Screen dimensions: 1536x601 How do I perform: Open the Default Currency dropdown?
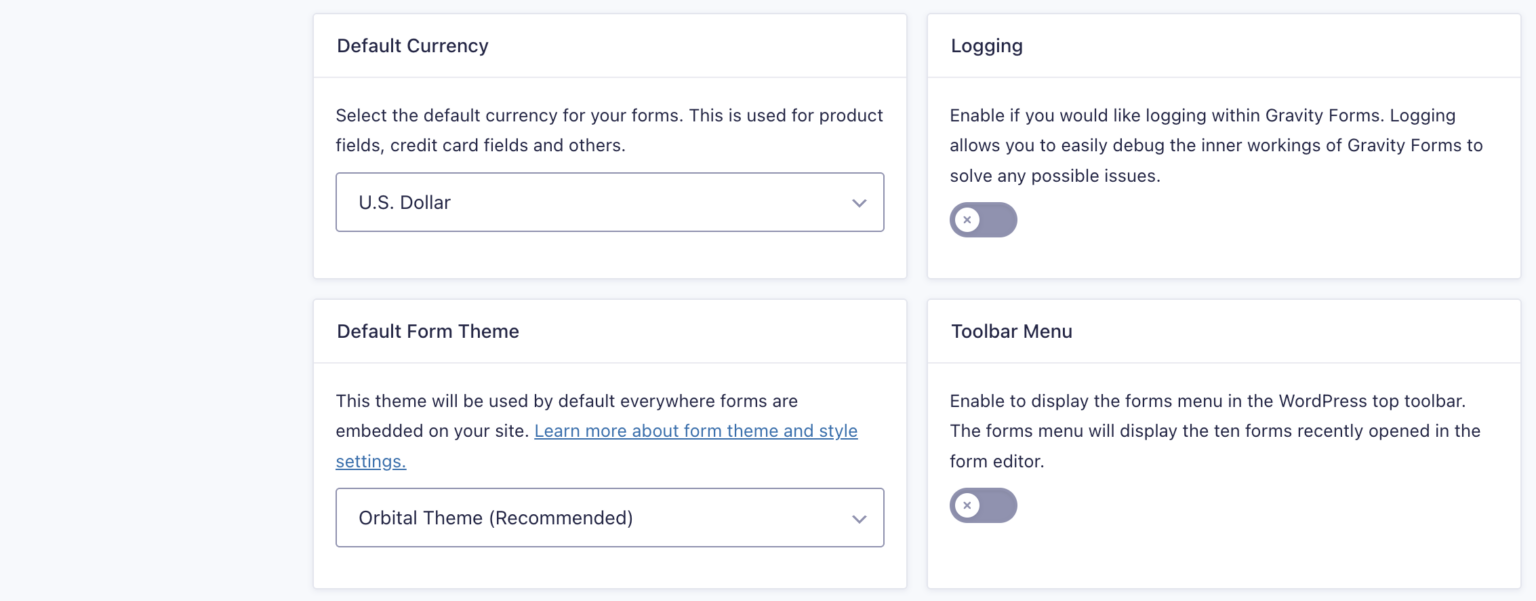point(609,202)
